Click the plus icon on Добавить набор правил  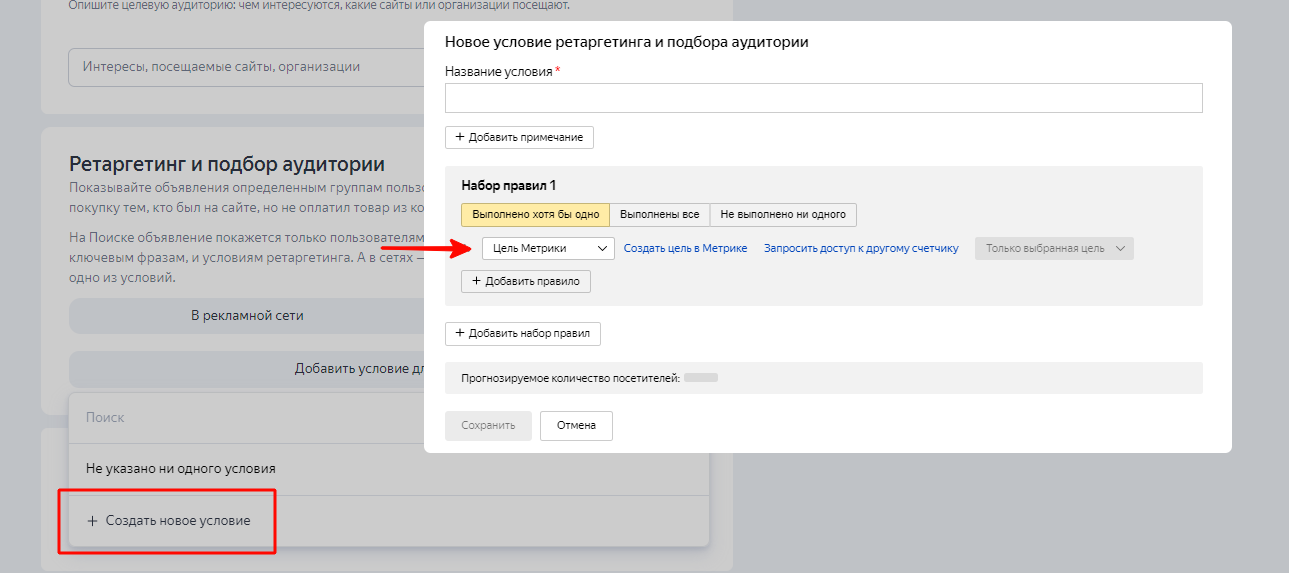click(460, 333)
